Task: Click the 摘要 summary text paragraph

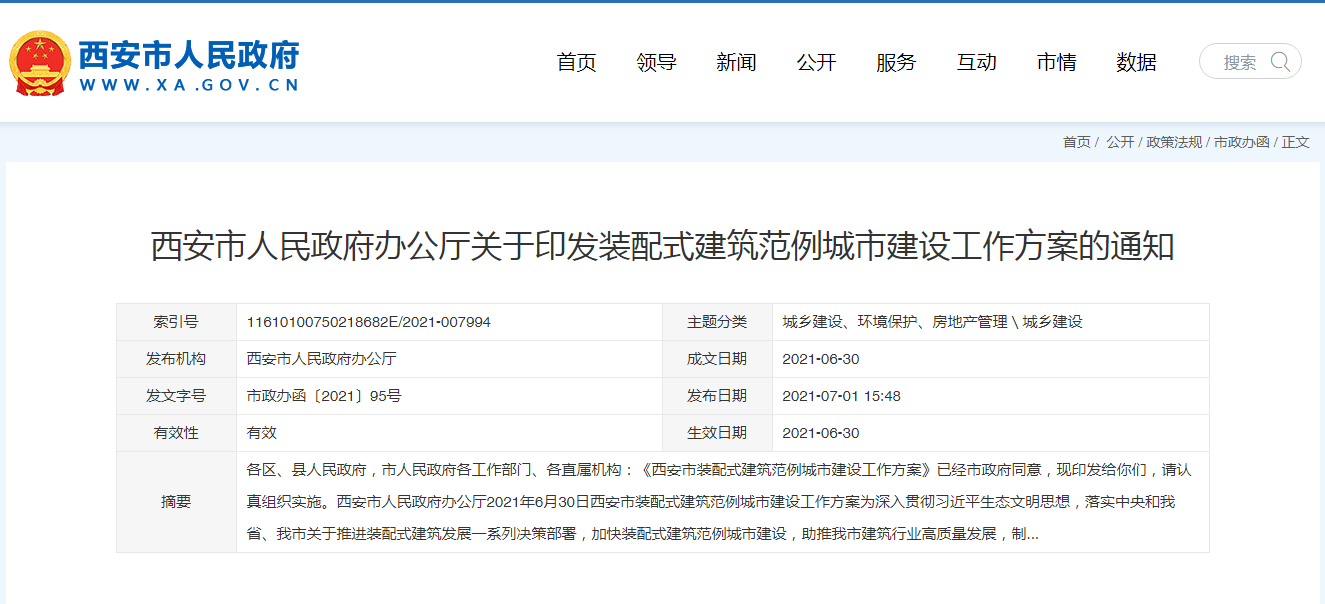Action: click(x=718, y=502)
